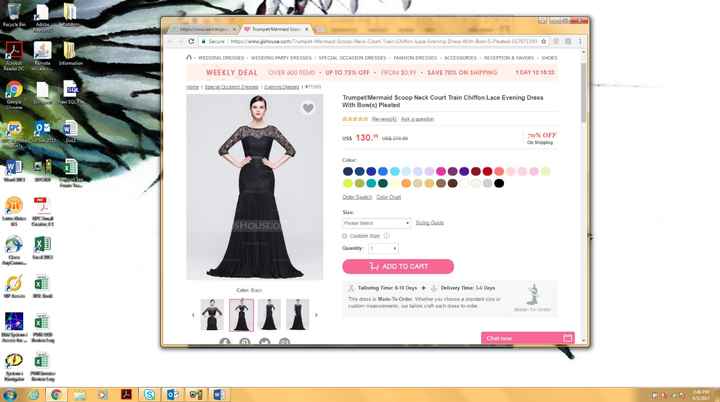Switch to Chrome in the taskbar
This screenshot has width=720, height=402.
tap(56, 395)
